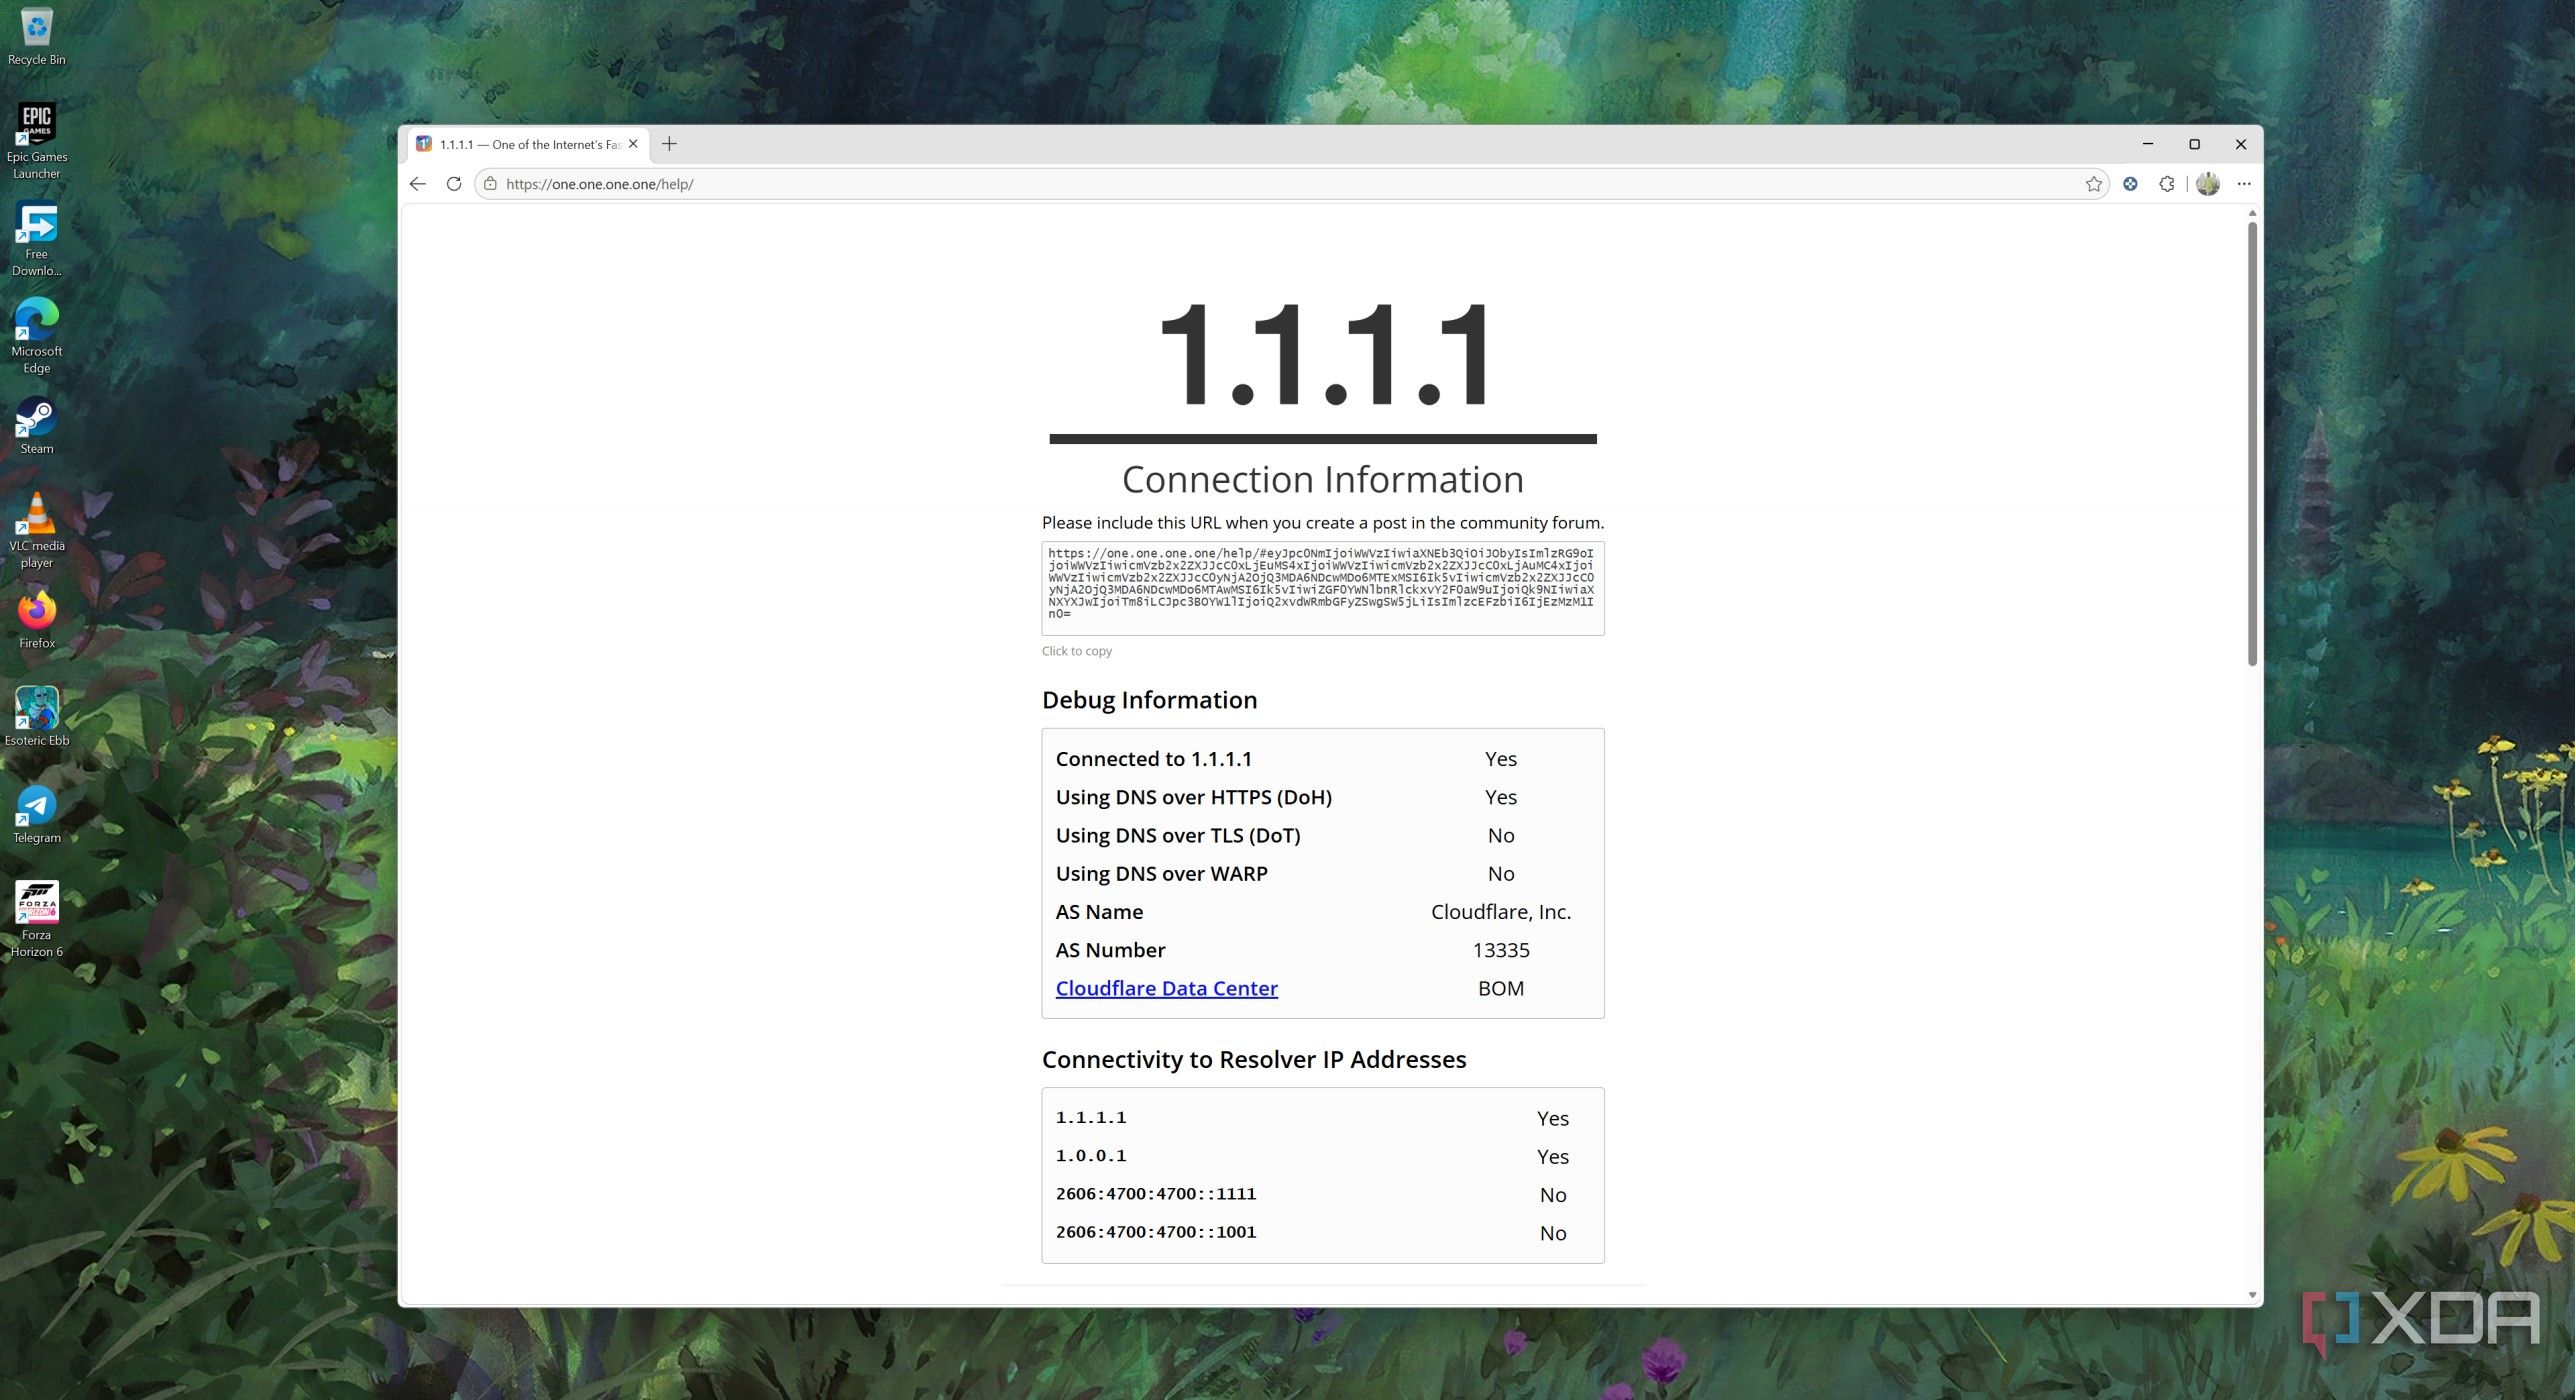Viewport: 2575px width, 1400px height.
Task: Minimize the Edge browser window
Action: [x=2147, y=144]
